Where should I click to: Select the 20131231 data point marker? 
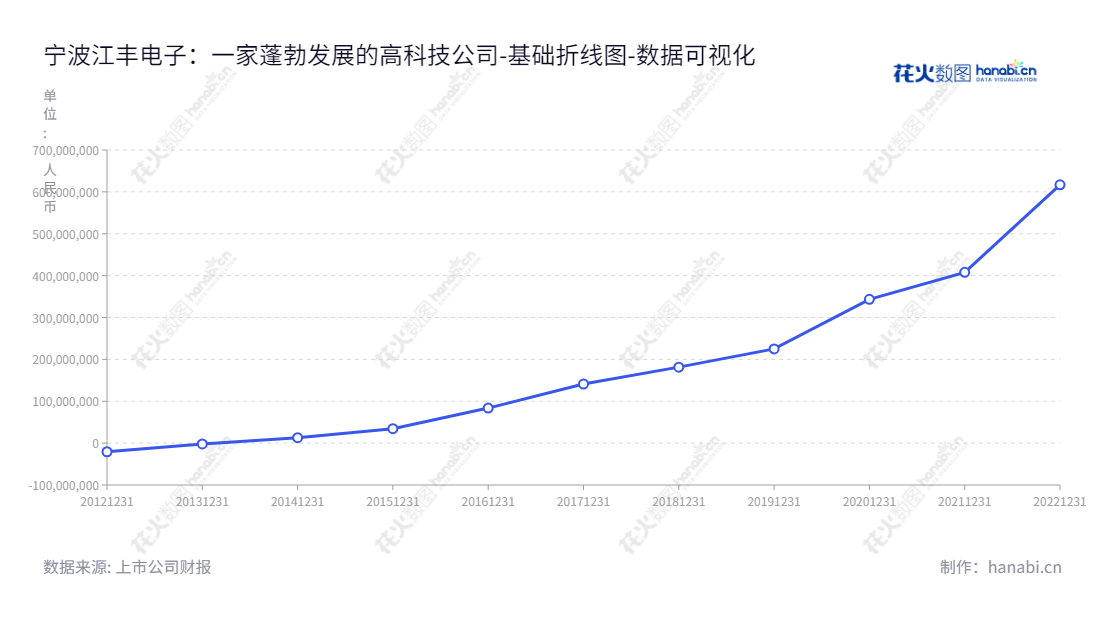202,444
